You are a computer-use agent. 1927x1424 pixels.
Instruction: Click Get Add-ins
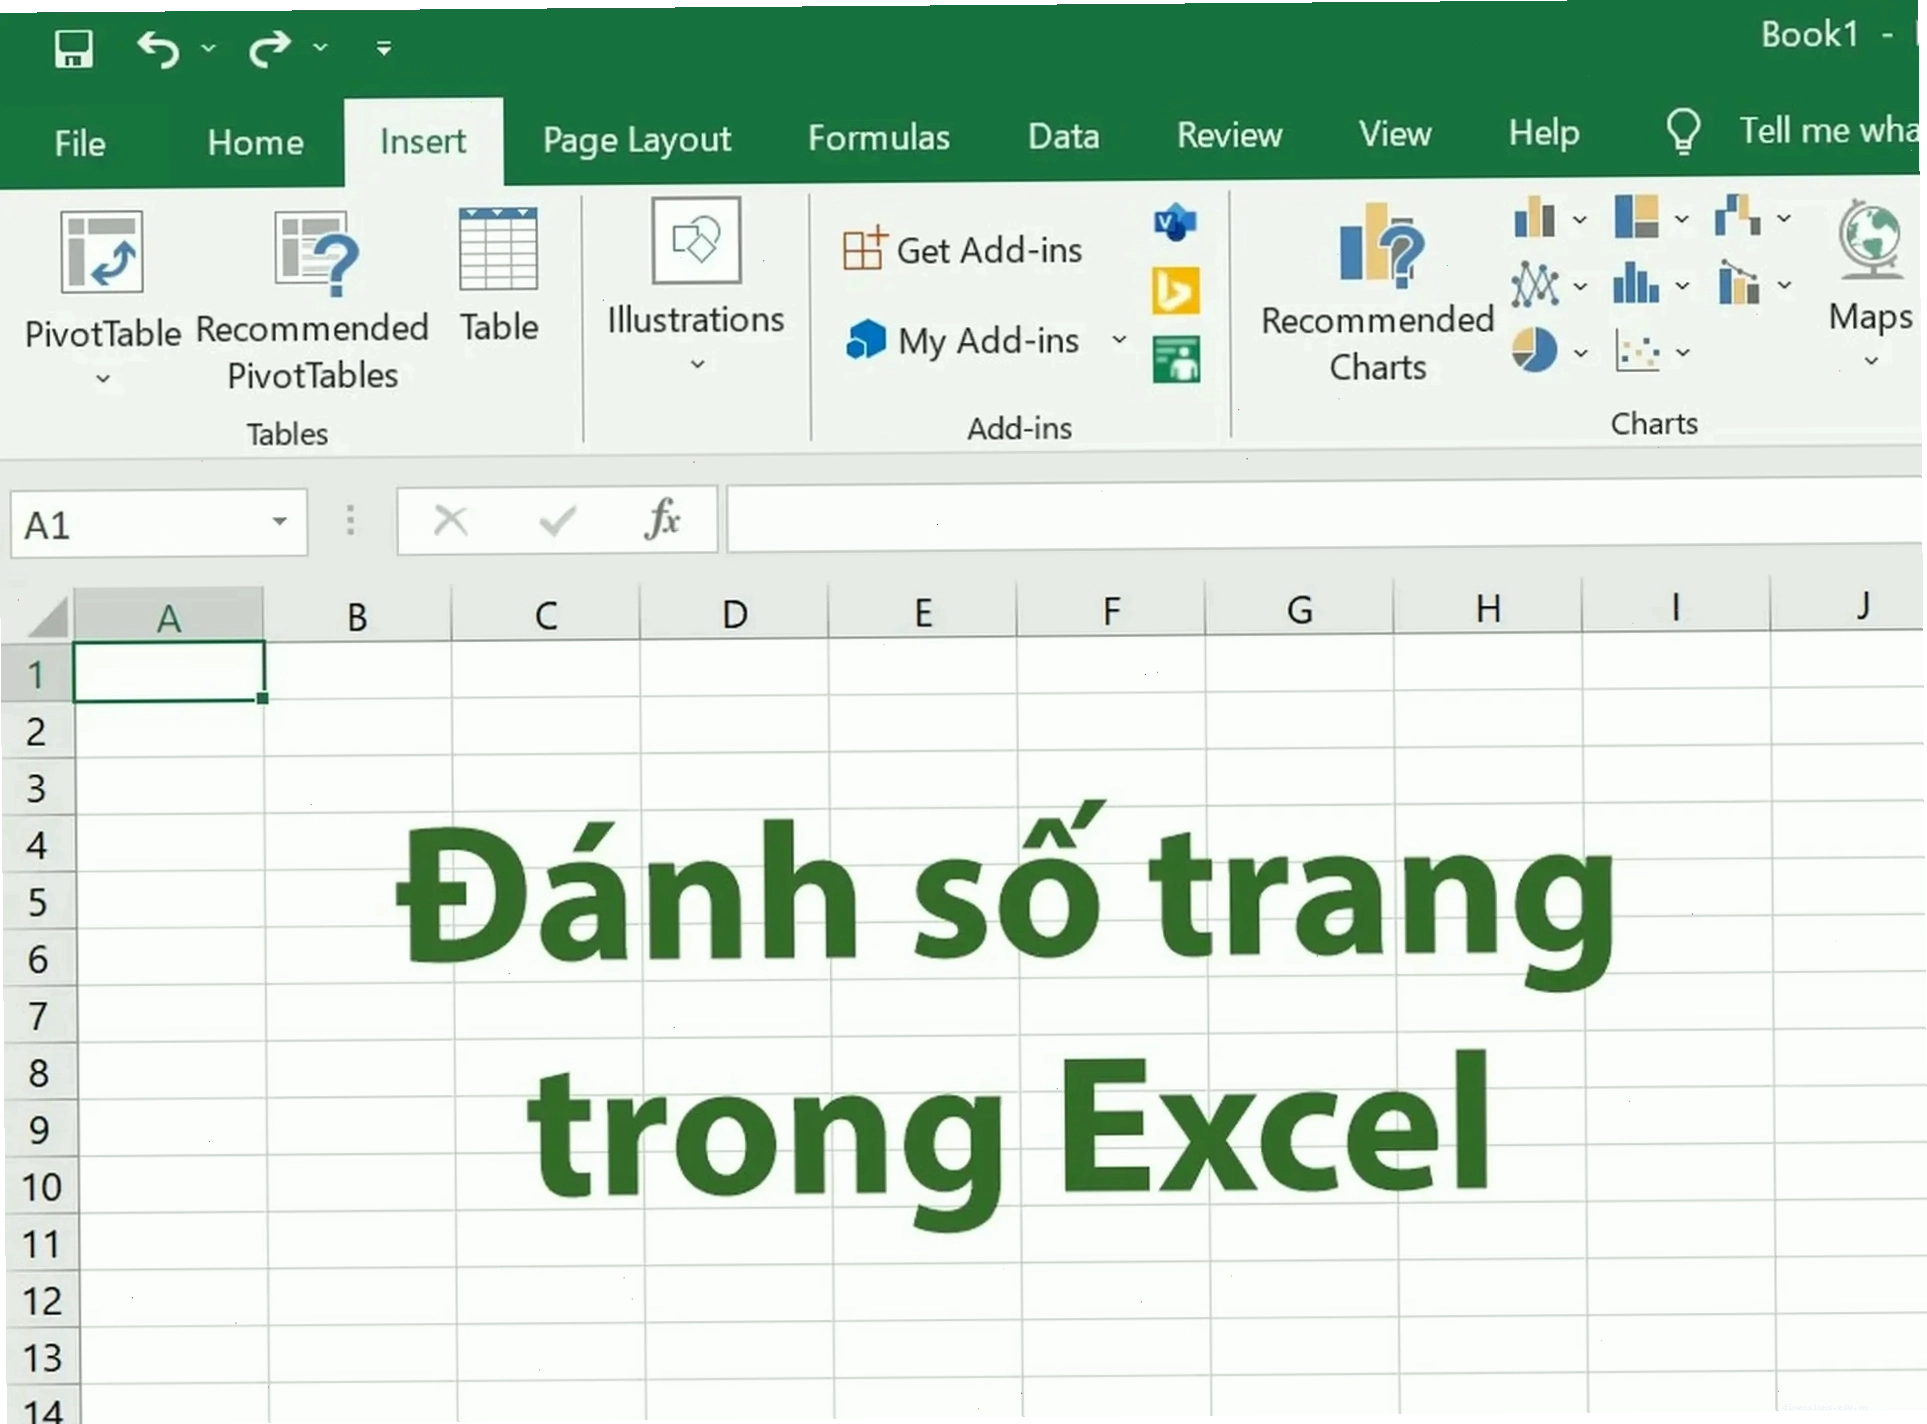[x=963, y=250]
